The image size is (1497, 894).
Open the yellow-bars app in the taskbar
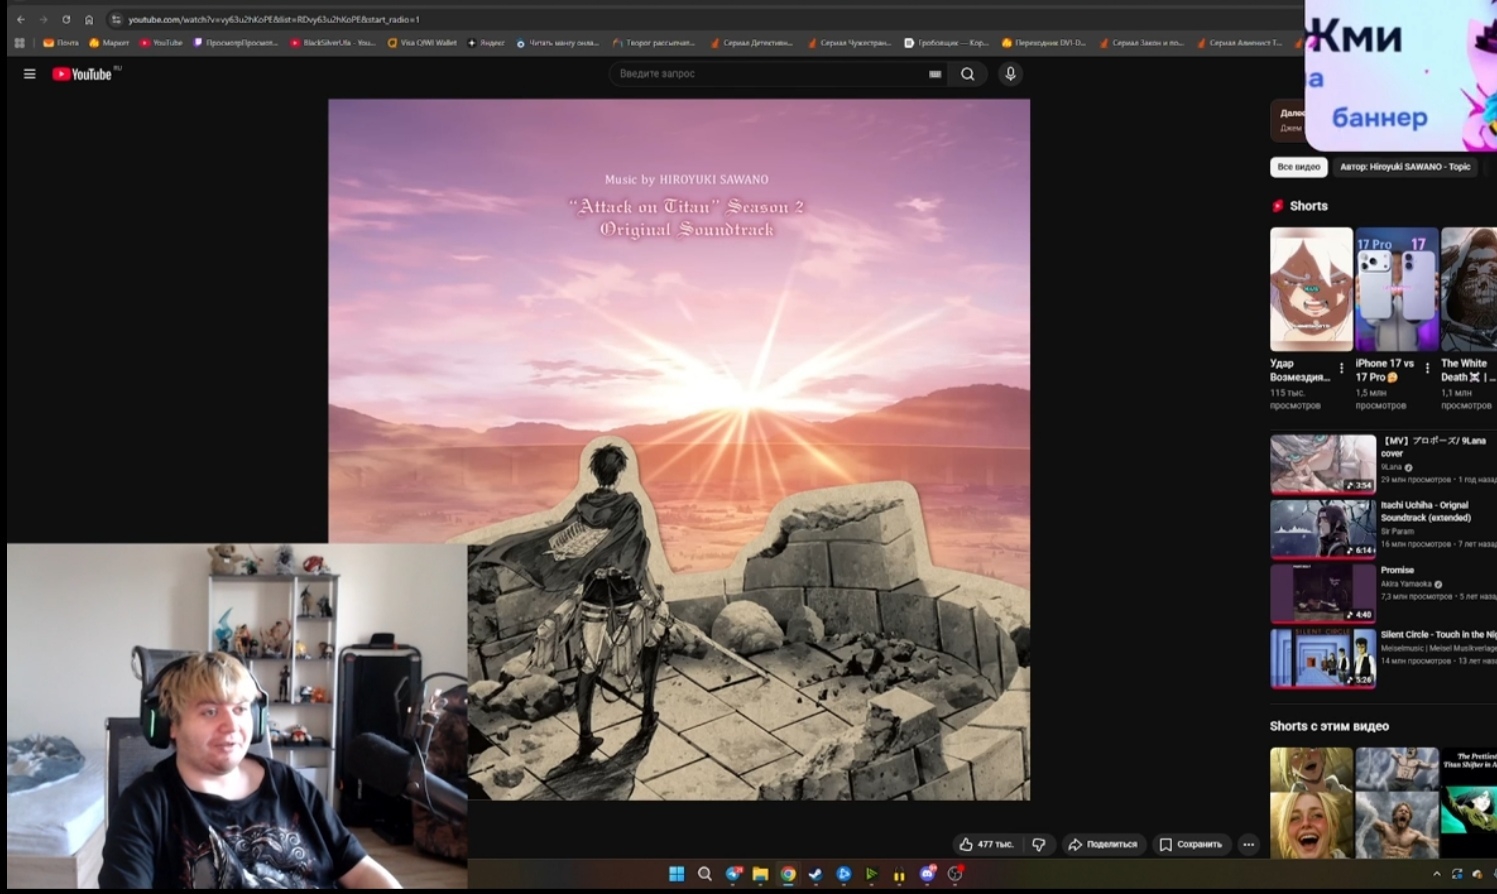click(x=899, y=874)
